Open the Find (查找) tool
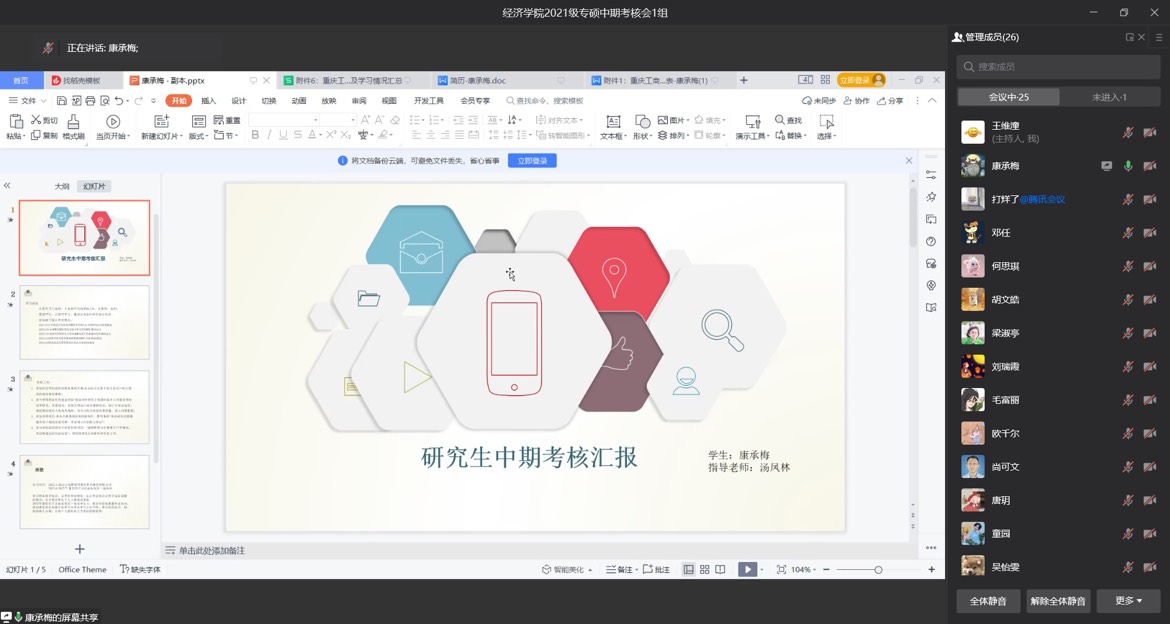The width and height of the screenshot is (1170, 624). click(x=788, y=120)
